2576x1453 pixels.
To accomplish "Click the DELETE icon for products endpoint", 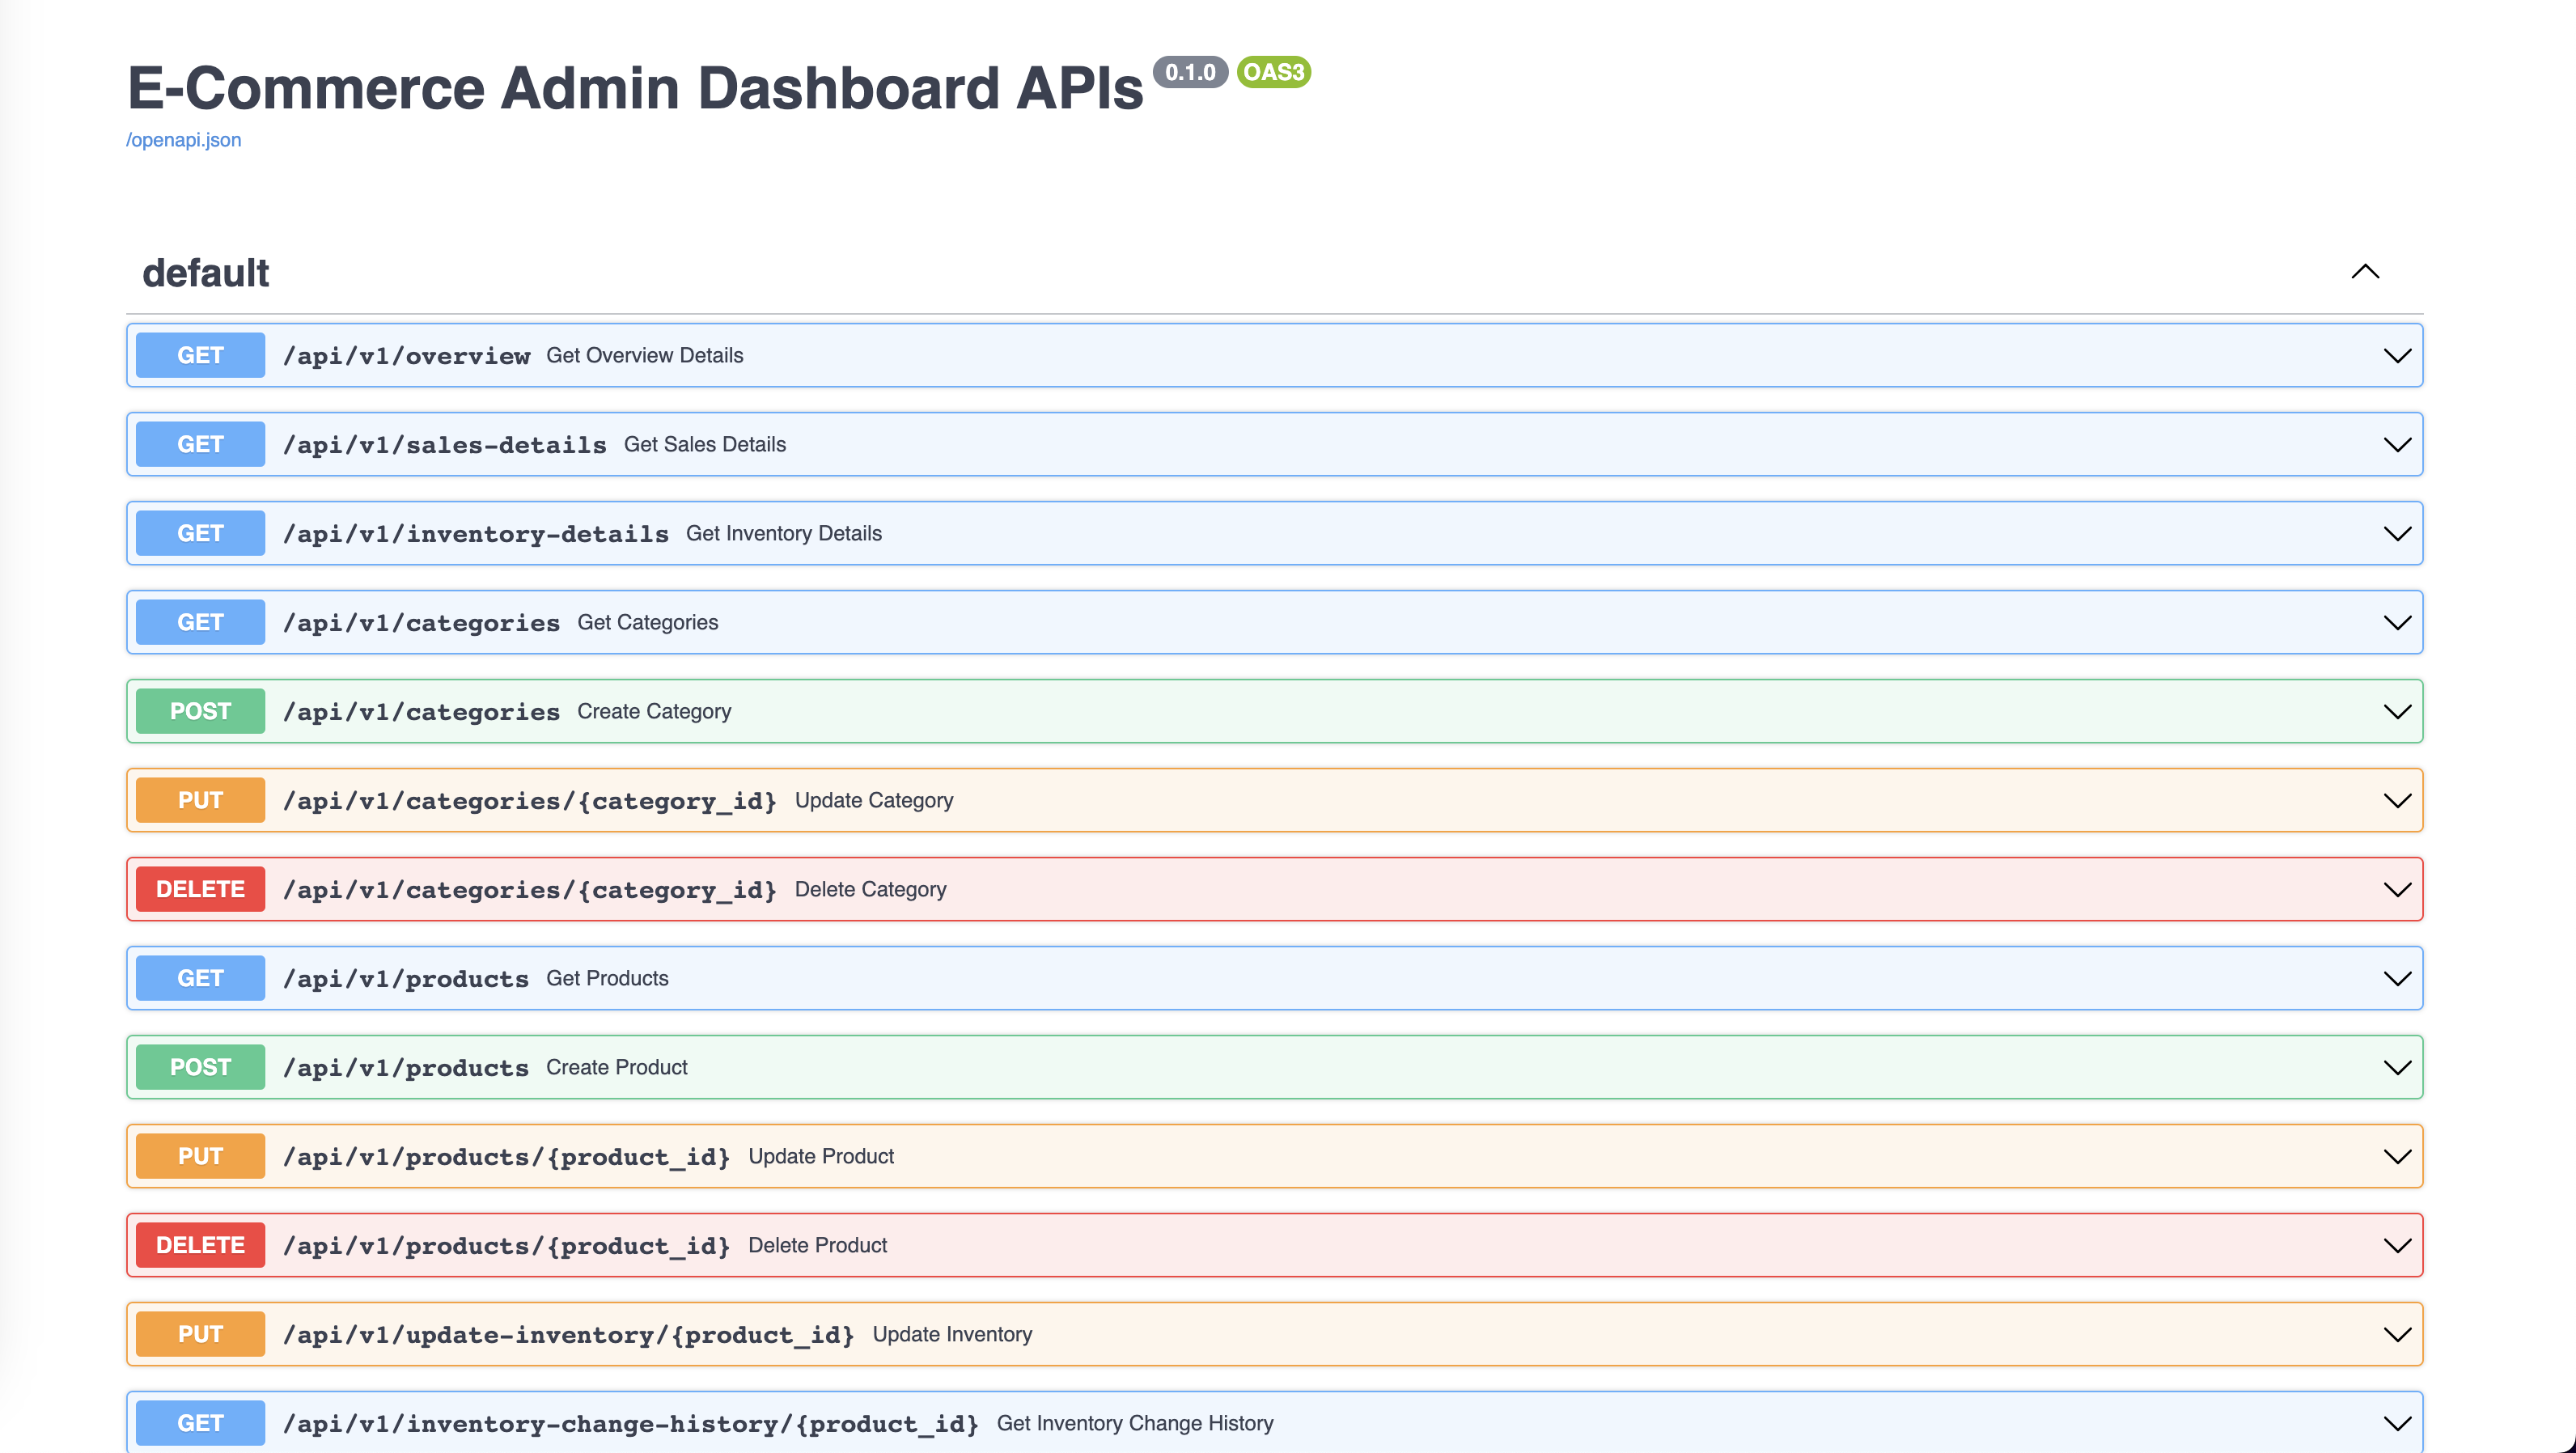I will pos(200,1244).
